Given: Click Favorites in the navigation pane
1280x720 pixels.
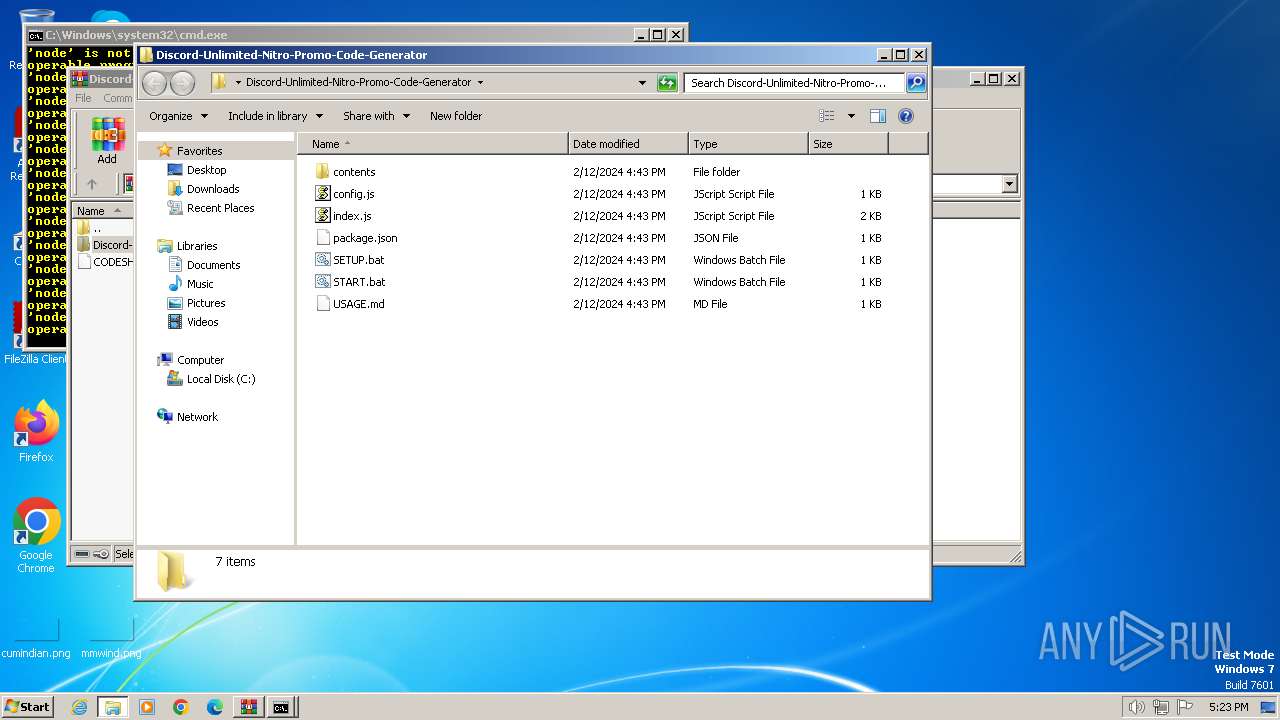Looking at the screenshot, I should point(199,151).
